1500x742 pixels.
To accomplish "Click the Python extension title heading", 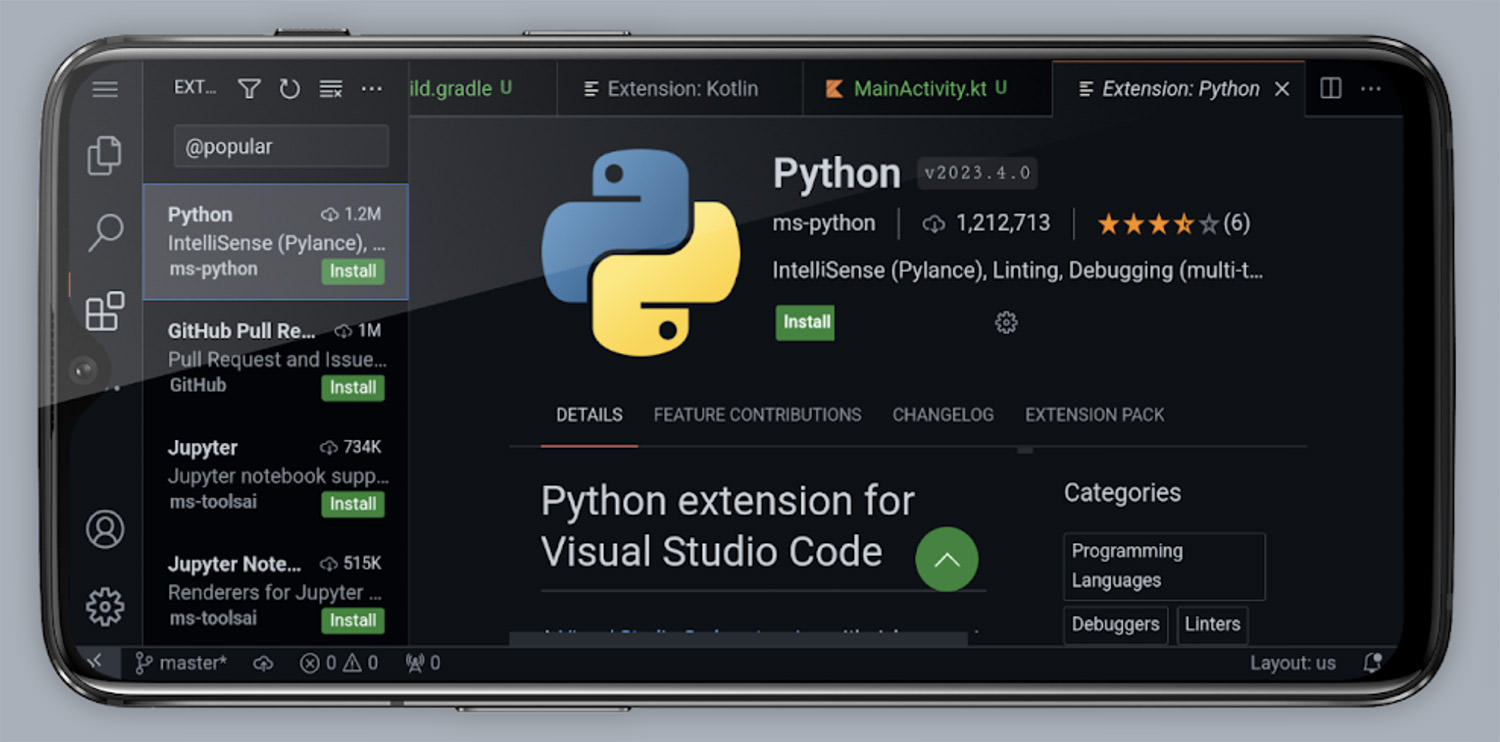I will tap(837, 174).
